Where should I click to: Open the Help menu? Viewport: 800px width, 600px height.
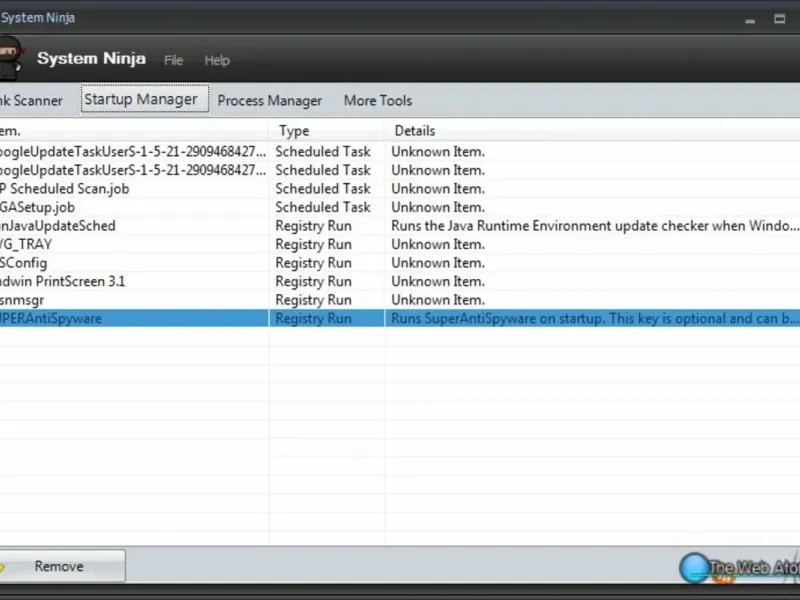pyautogui.click(x=217, y=60)
